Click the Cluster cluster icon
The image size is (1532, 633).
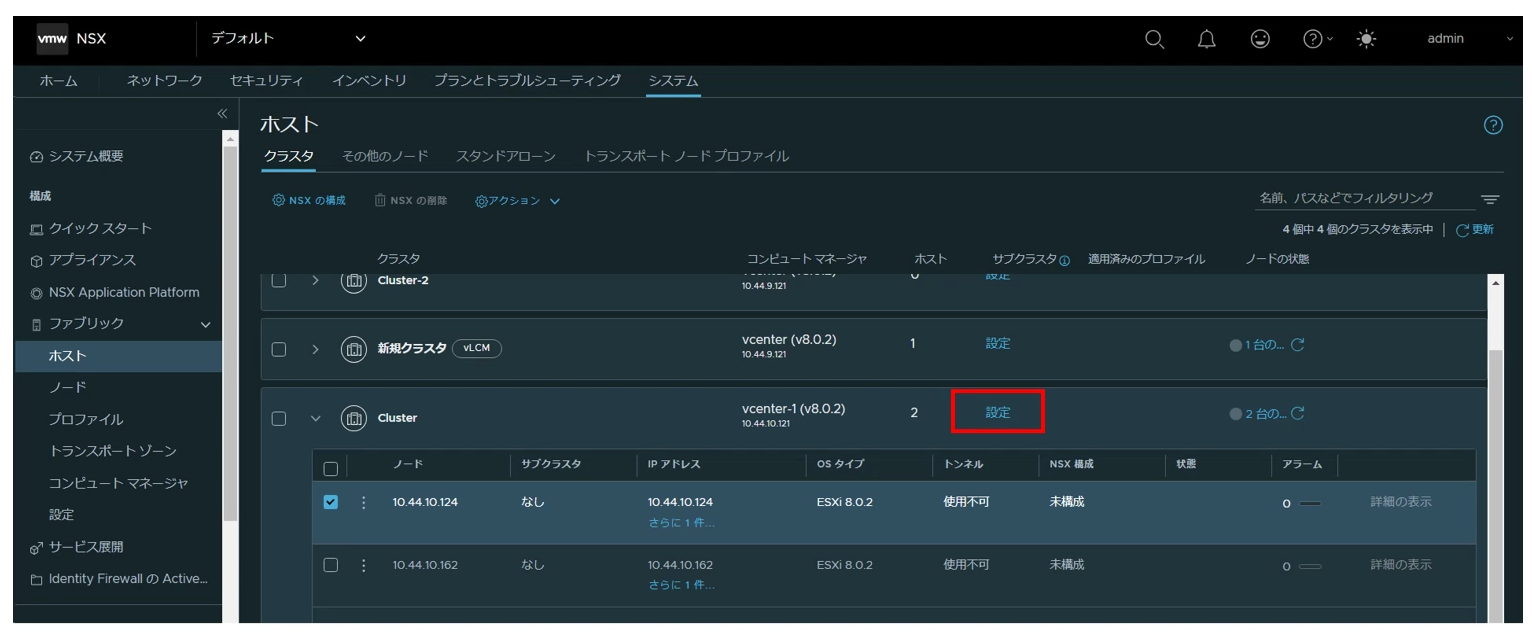(354, 418)
